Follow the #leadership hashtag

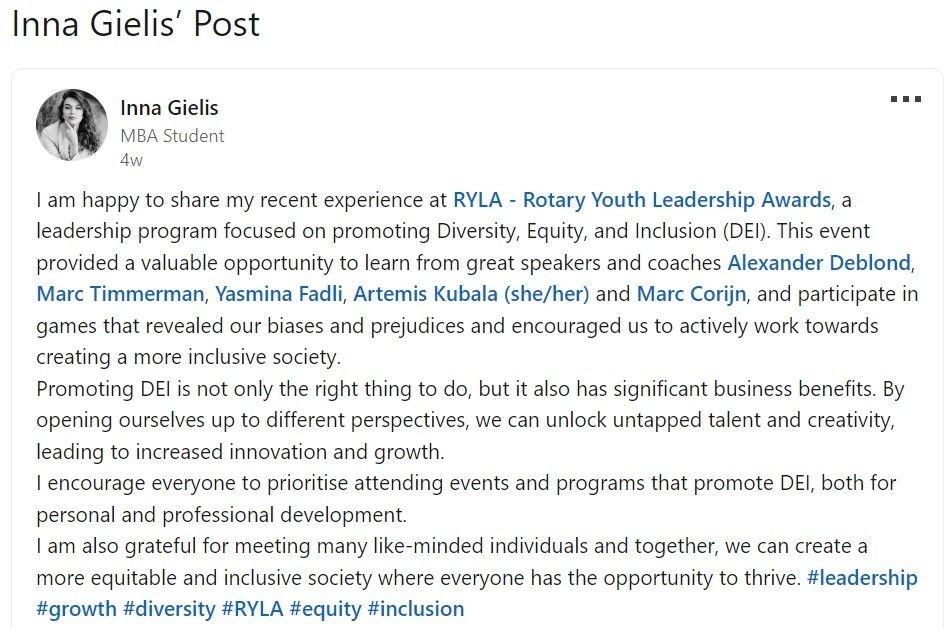[x=862, y=577]
